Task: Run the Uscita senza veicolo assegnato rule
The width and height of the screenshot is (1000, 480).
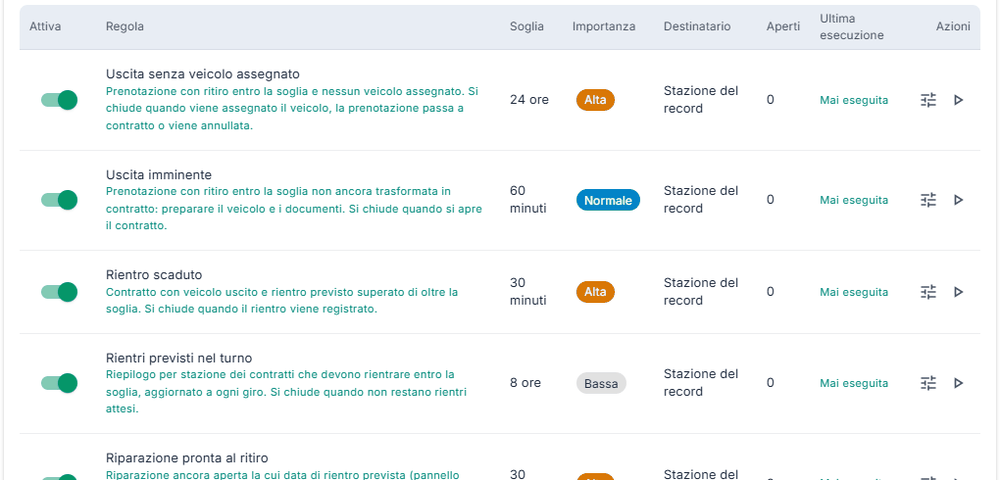Action: 958,100
